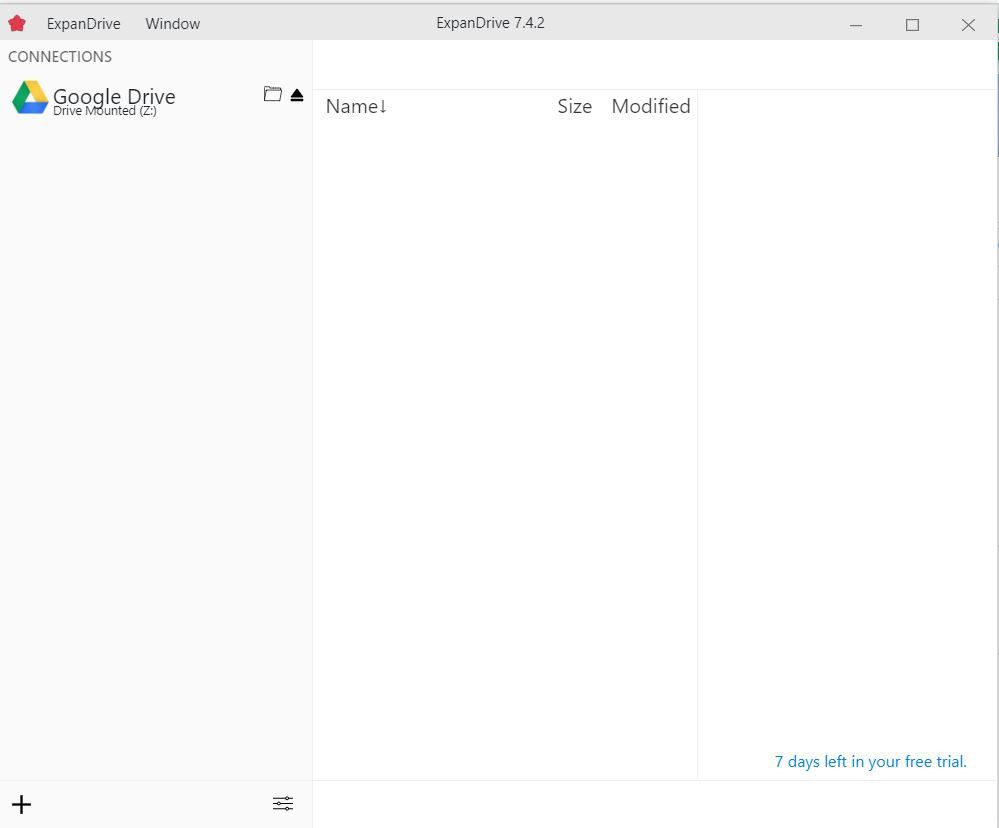Screen dimensions: 999x828
Task: Open the ExpanDrive menu
Action: [83, 24]
